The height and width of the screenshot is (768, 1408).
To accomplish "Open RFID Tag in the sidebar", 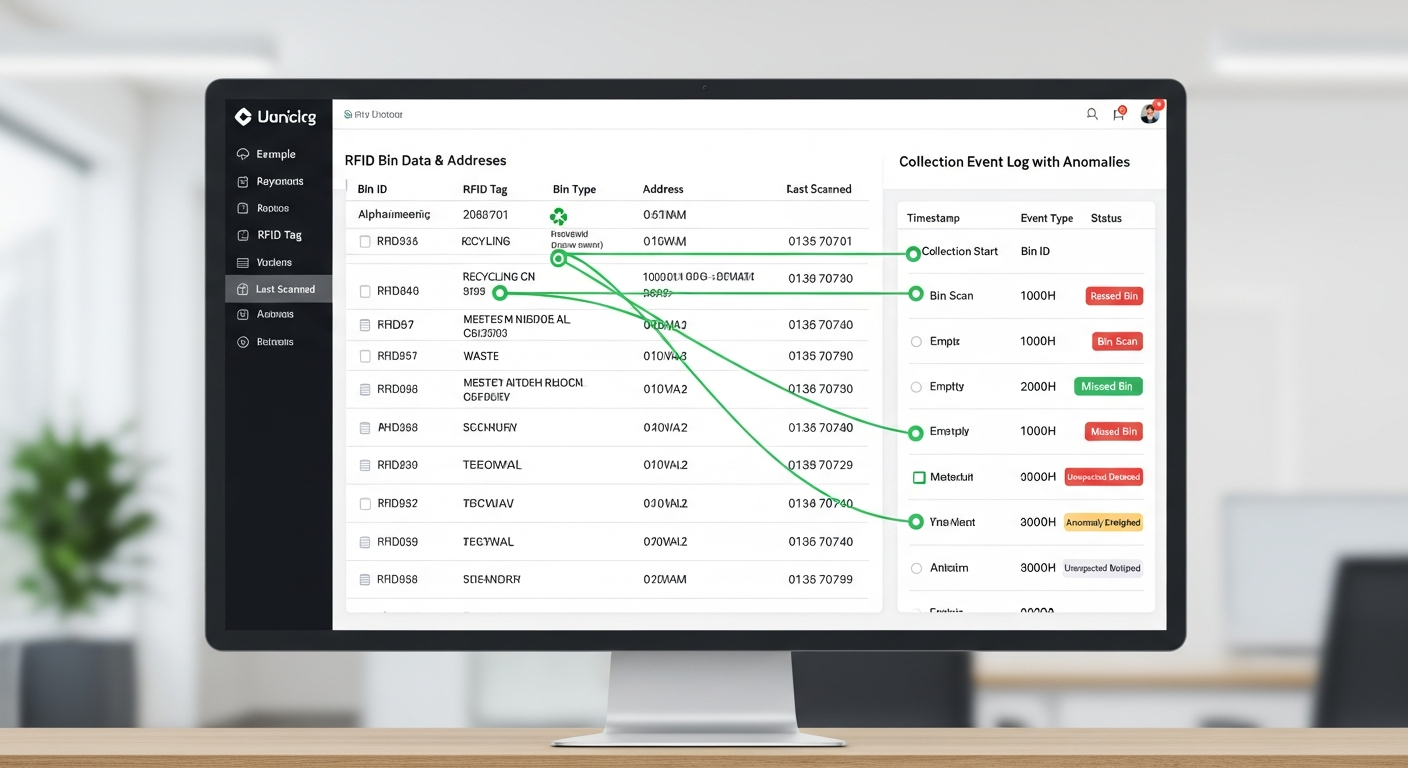I will pos(279,236).
